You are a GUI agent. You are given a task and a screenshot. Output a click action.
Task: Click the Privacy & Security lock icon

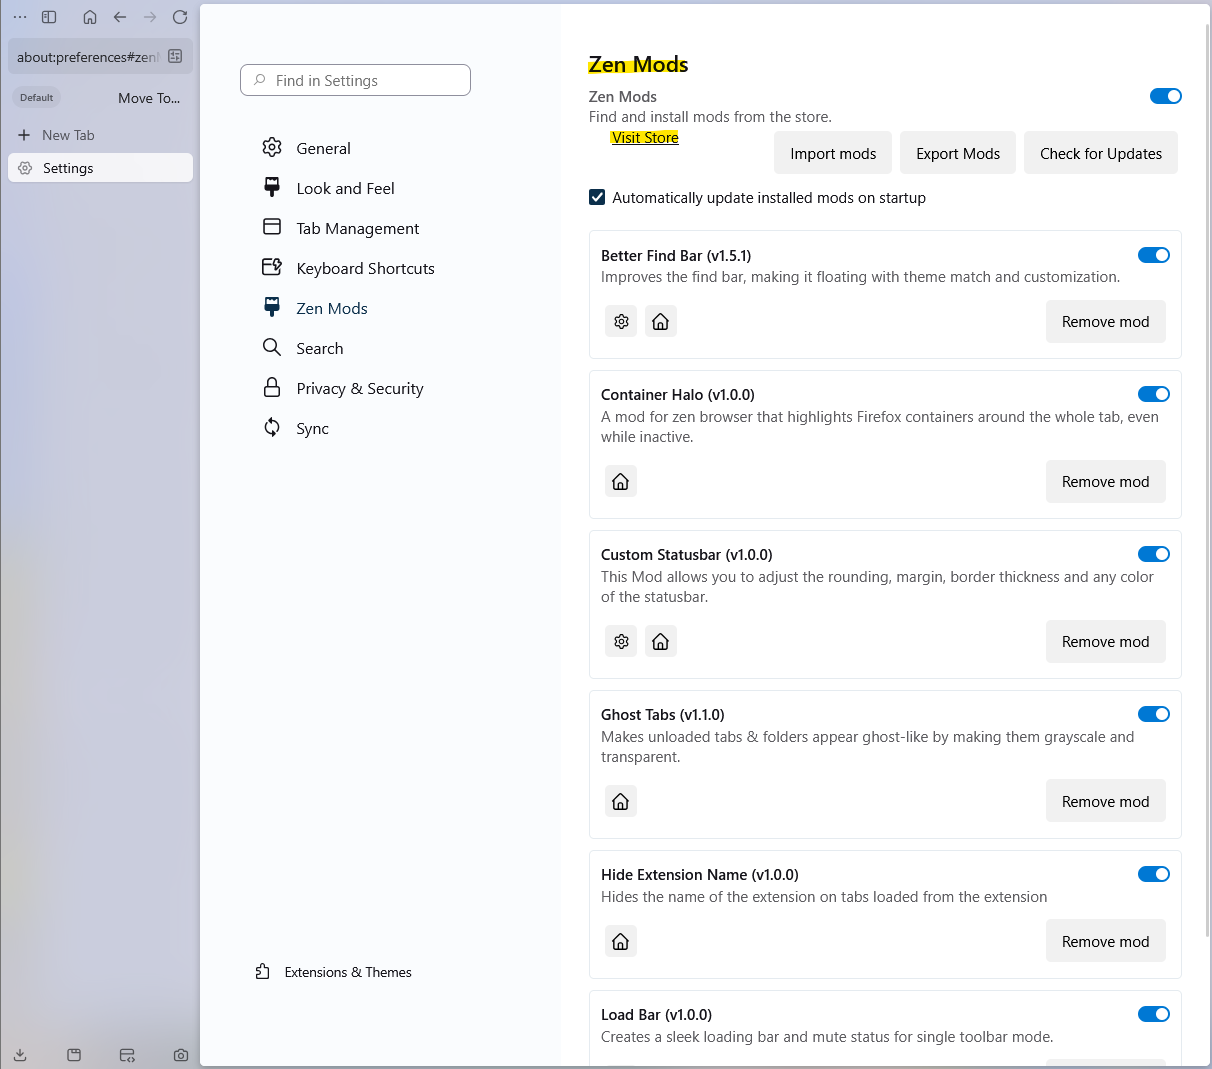coord(272,387)
